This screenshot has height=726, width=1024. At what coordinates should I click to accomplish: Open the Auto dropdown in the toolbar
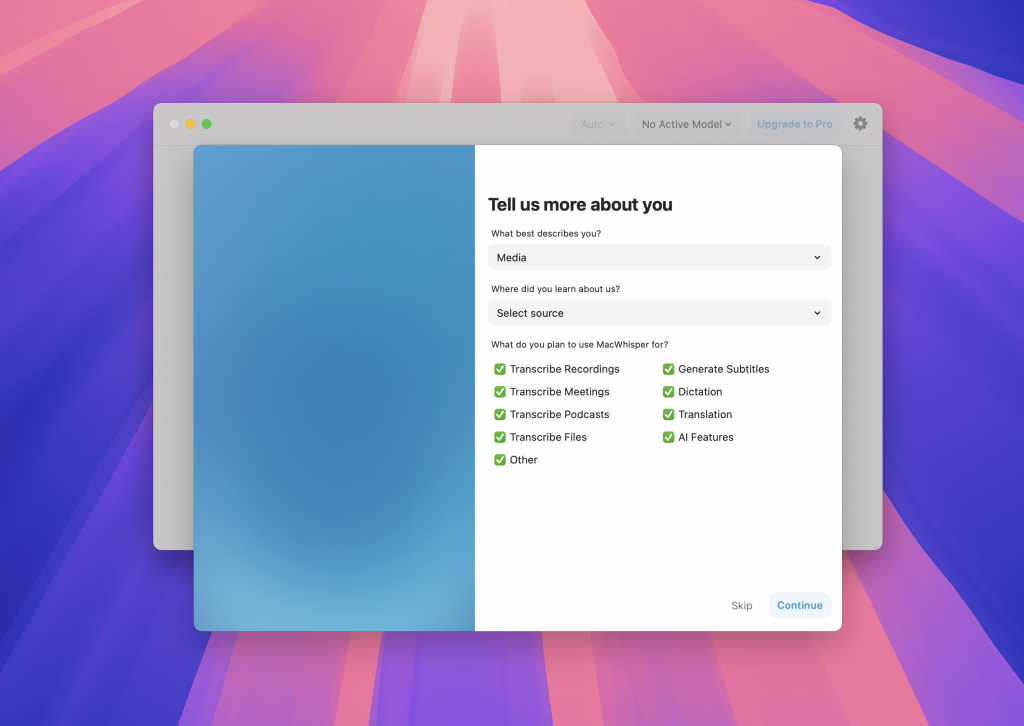point(597,124)
